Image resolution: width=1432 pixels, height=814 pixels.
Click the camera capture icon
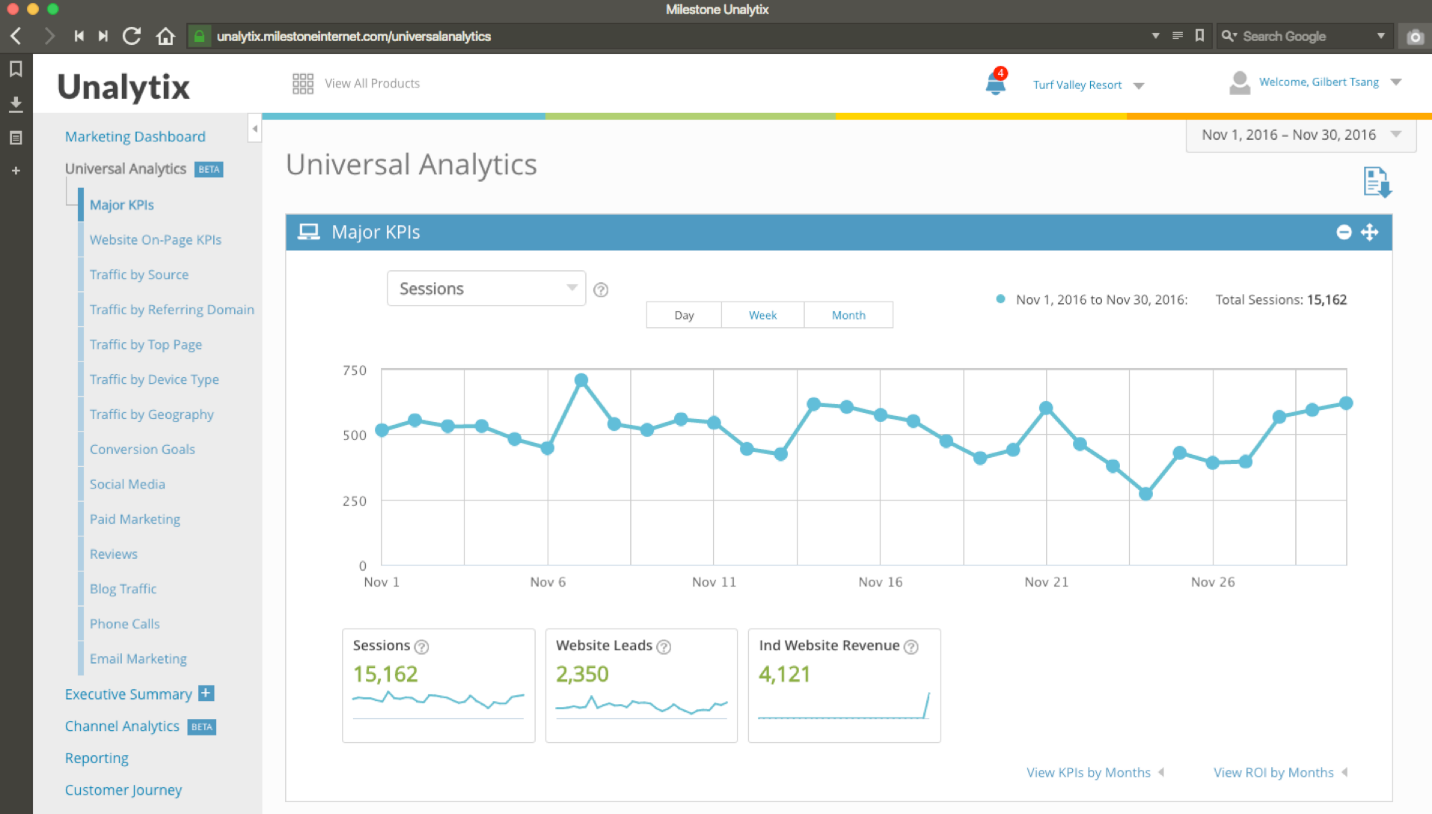(1414, 36)
